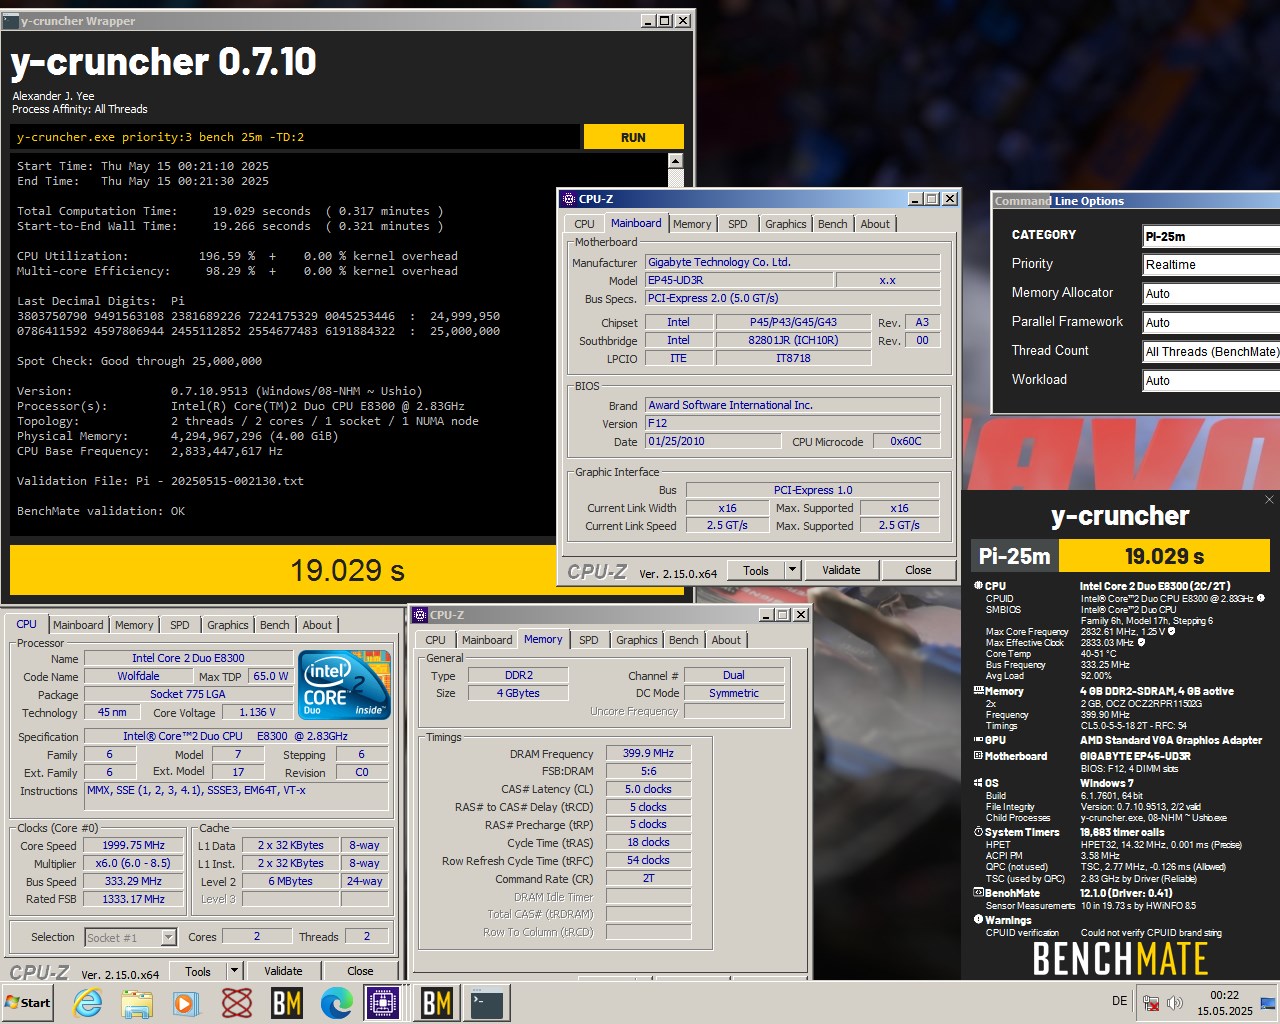Screen dimensions: 1280x1024
Task: Click the y-cruncher command line field
Action: (x=295, y=137)
